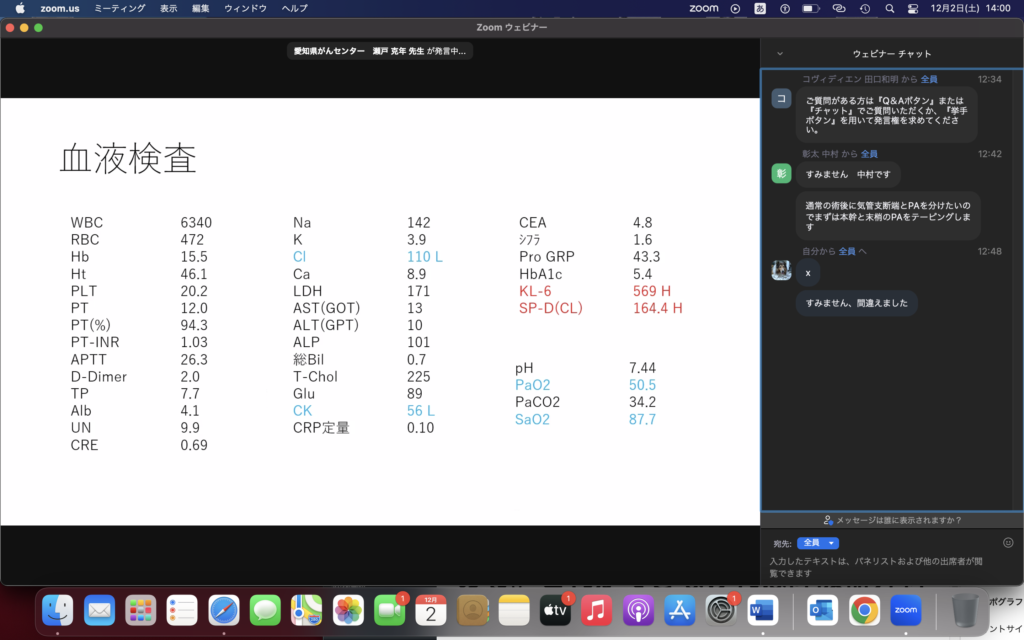Image resolution: width=1024 pixels, height=640 pixels.
Task: Open Japanese input source menu (あ)
Action: pyautogui.click(x=760, y=8)
